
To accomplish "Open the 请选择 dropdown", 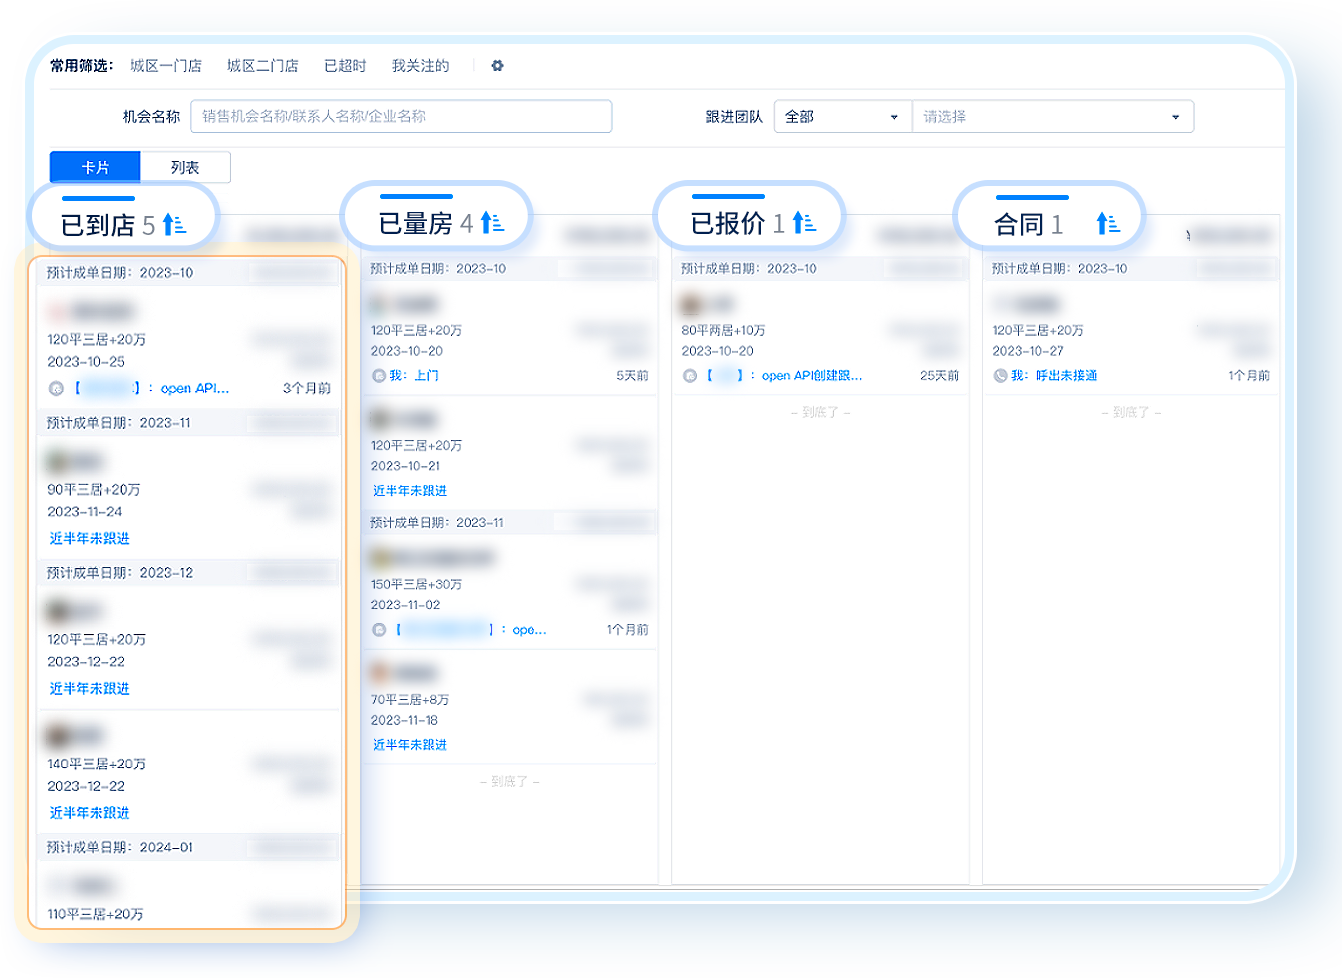I will [1051, 117].
